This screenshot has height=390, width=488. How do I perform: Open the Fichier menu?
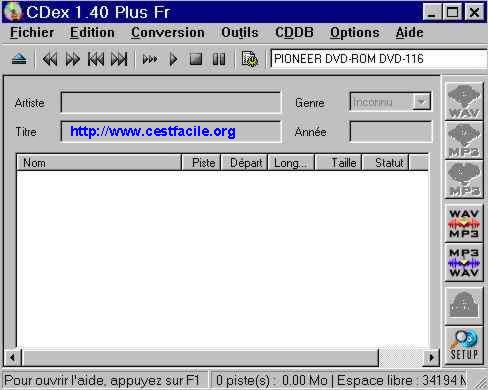(x=32, y=33)
